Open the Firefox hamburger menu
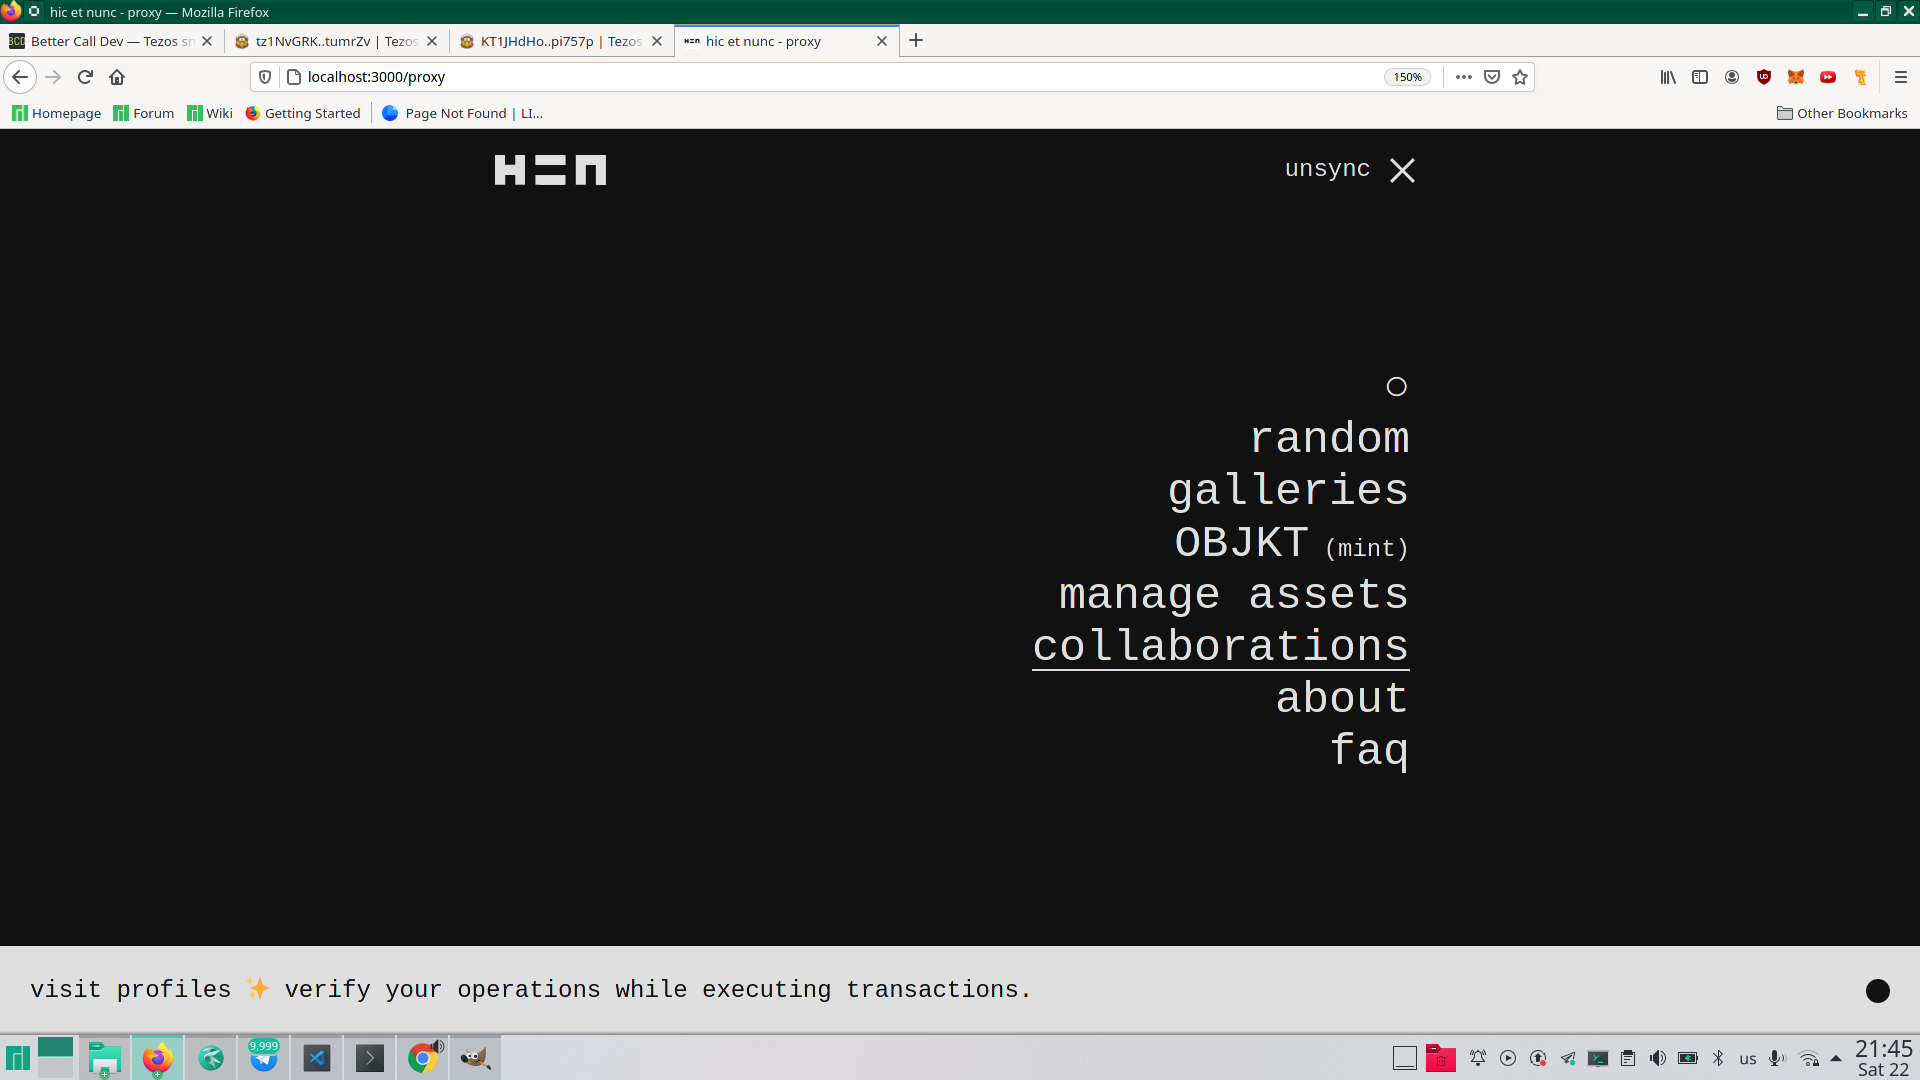1920x1080 pixels. coord(1901,77)
